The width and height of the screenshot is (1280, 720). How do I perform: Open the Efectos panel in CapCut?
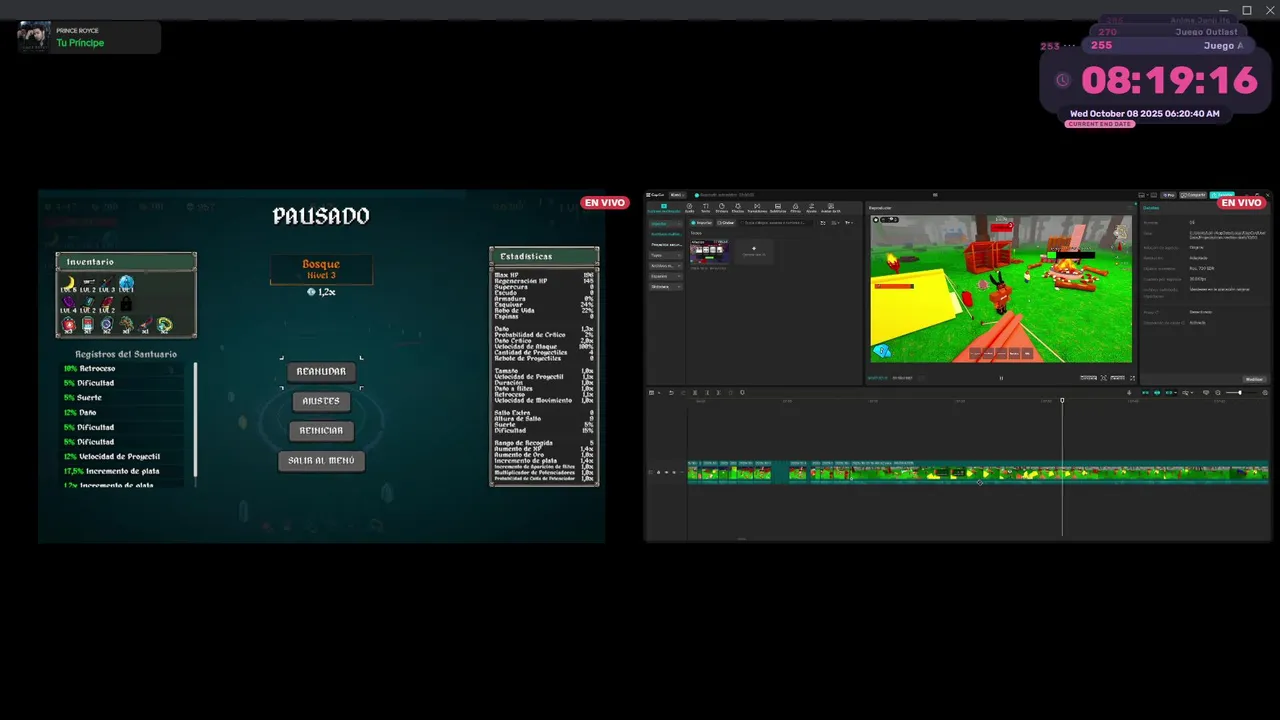click(738, 208)
